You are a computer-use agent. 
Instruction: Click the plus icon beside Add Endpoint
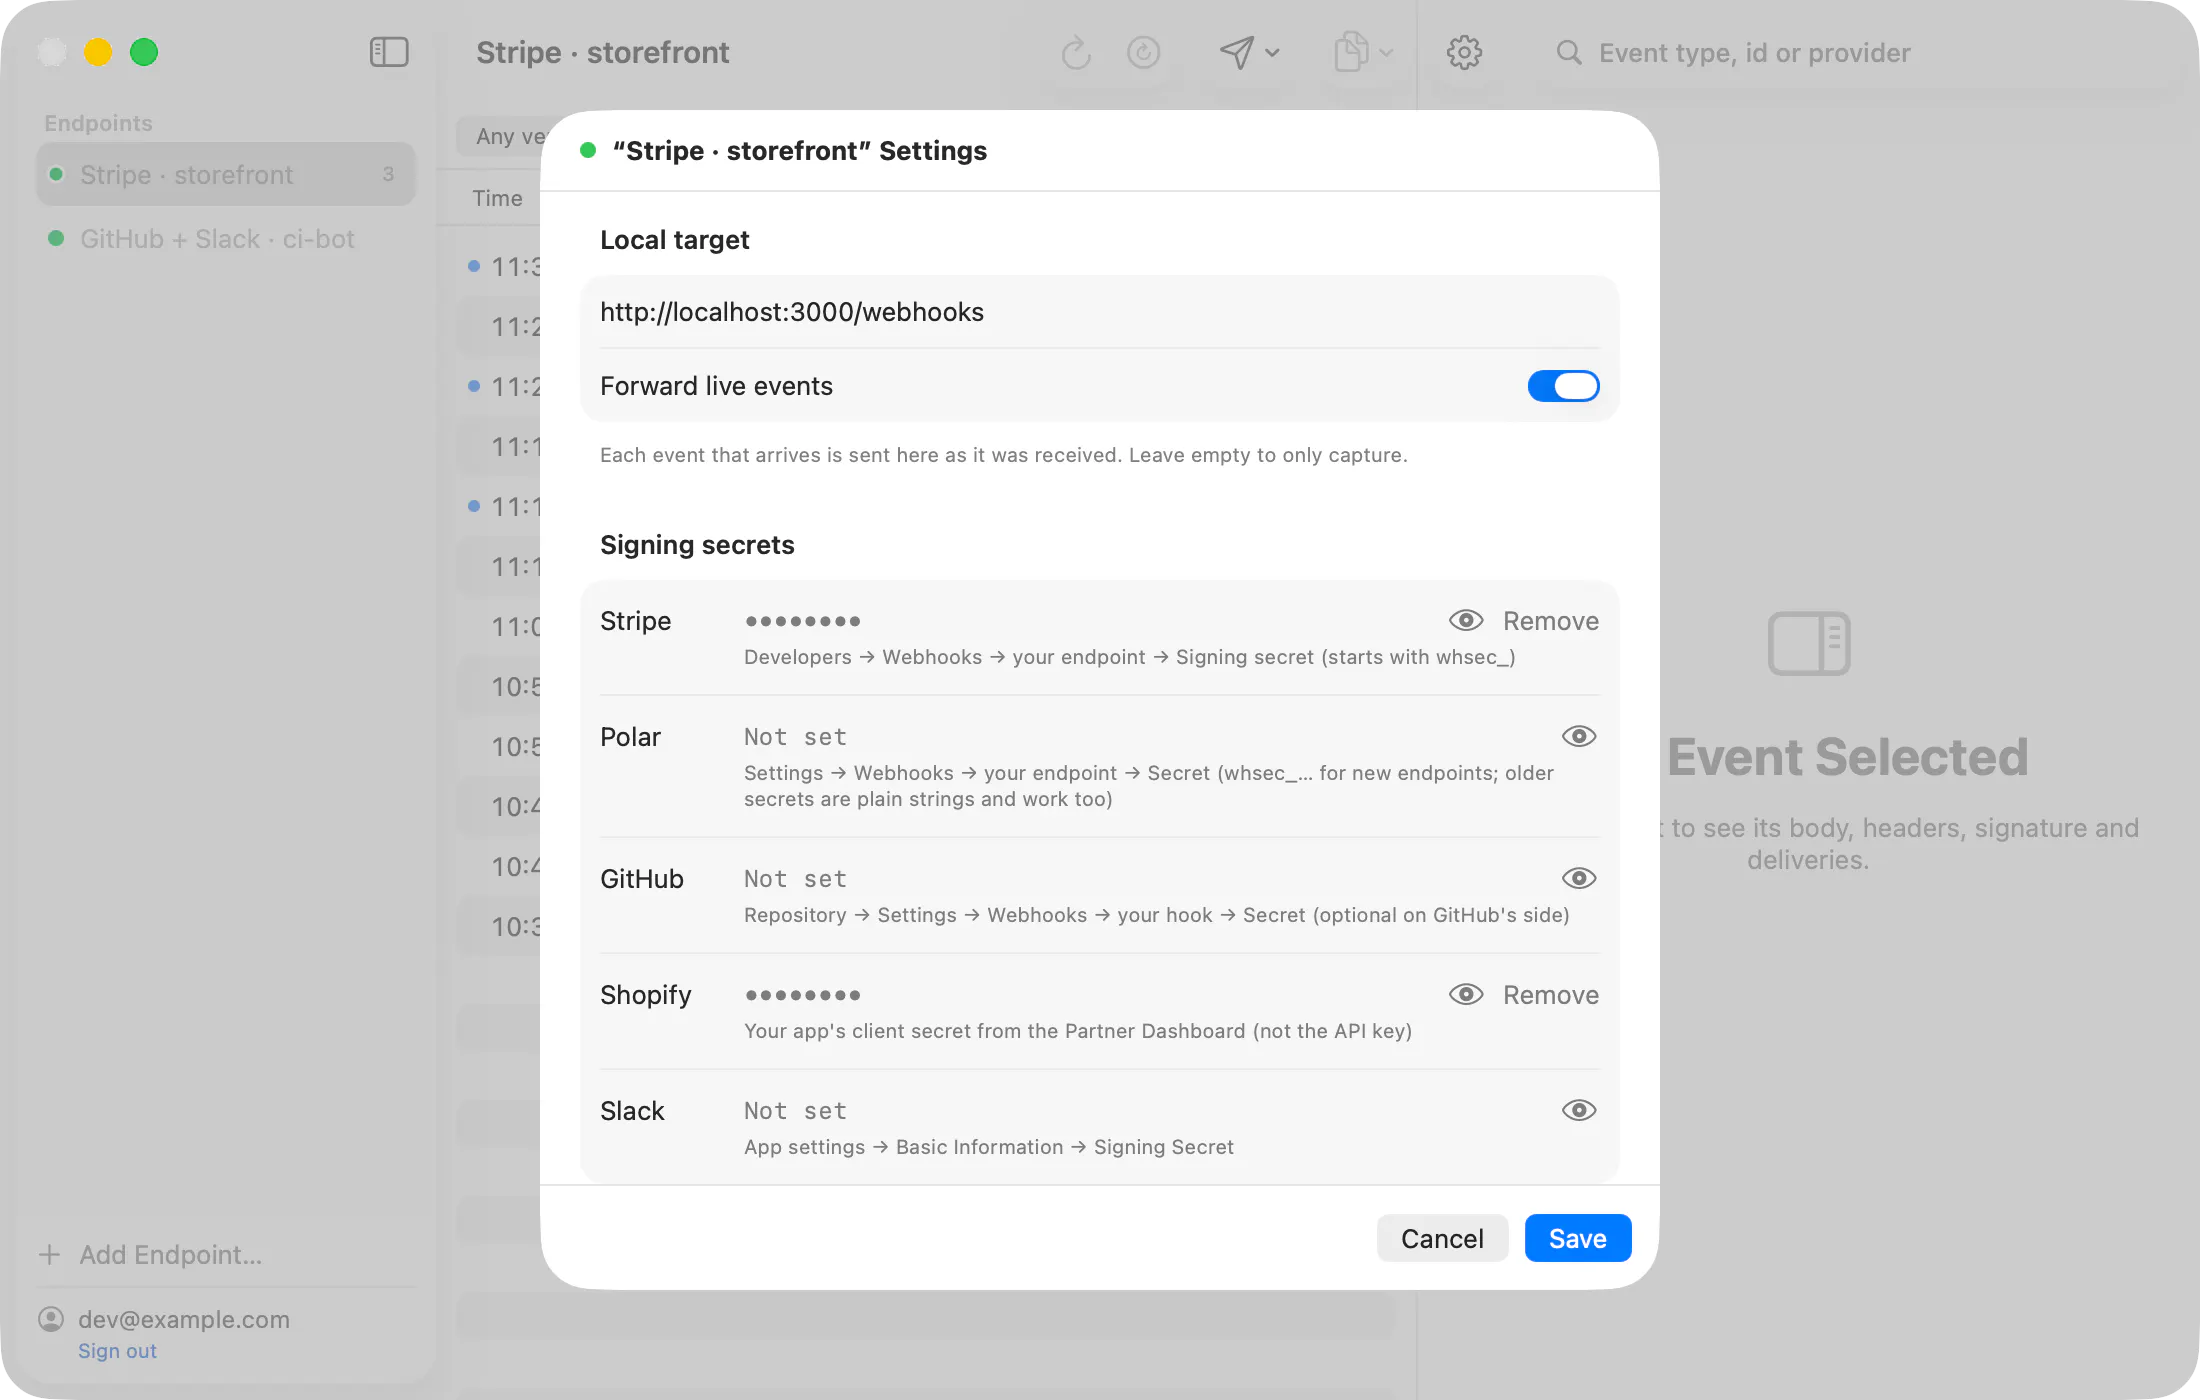coord(50,1254)
